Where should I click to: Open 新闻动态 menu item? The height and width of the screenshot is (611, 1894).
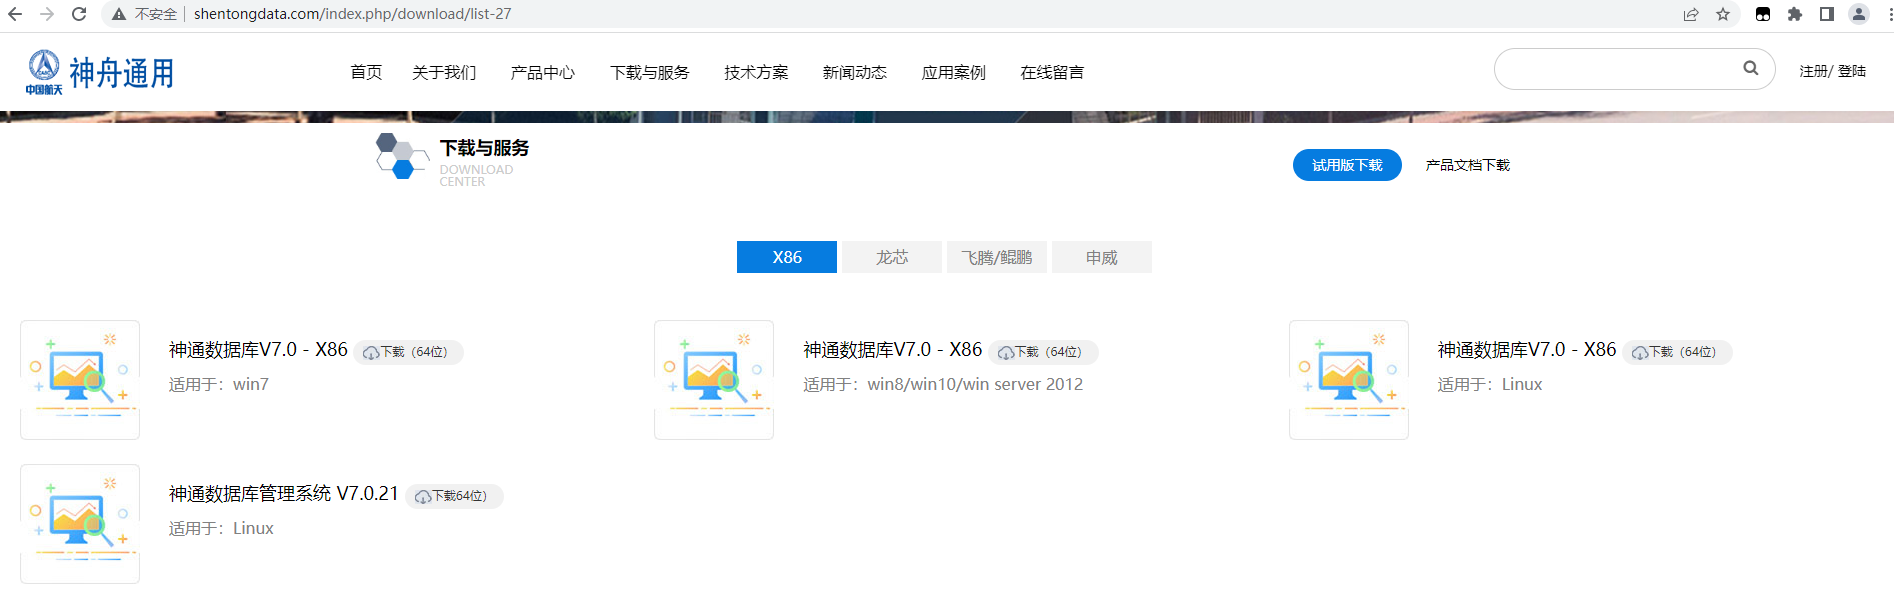855,72
